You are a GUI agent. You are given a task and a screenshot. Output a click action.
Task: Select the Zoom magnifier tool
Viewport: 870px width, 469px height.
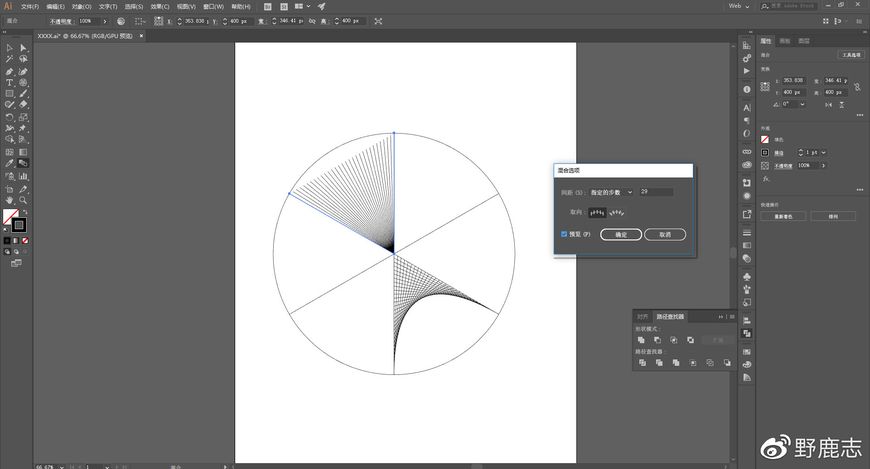[x=23, y=200]
